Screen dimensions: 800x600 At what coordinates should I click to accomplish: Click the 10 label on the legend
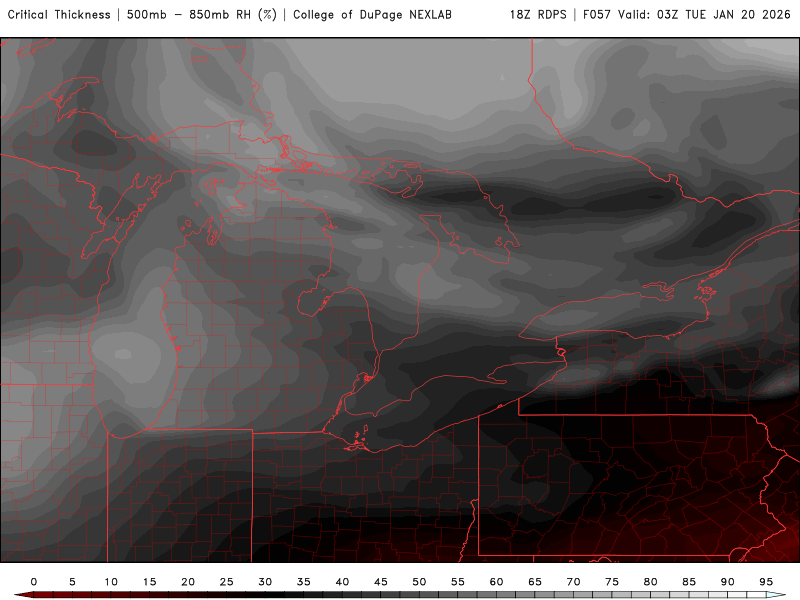point(111,582)
